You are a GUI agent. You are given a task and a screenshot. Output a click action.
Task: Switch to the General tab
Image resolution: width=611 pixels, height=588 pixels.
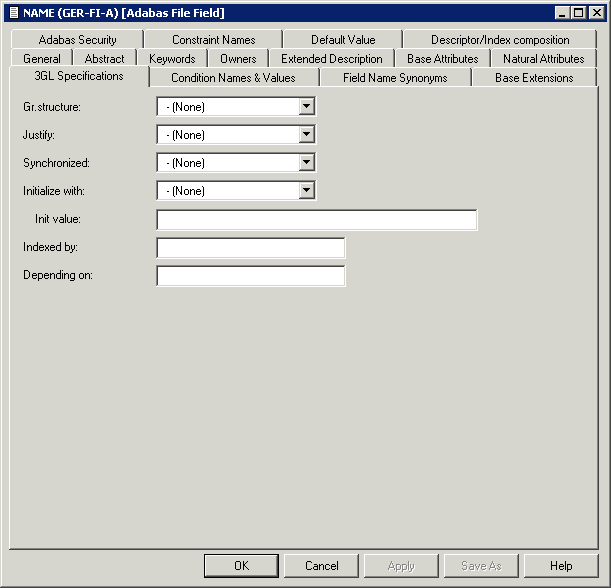(42, 59)
